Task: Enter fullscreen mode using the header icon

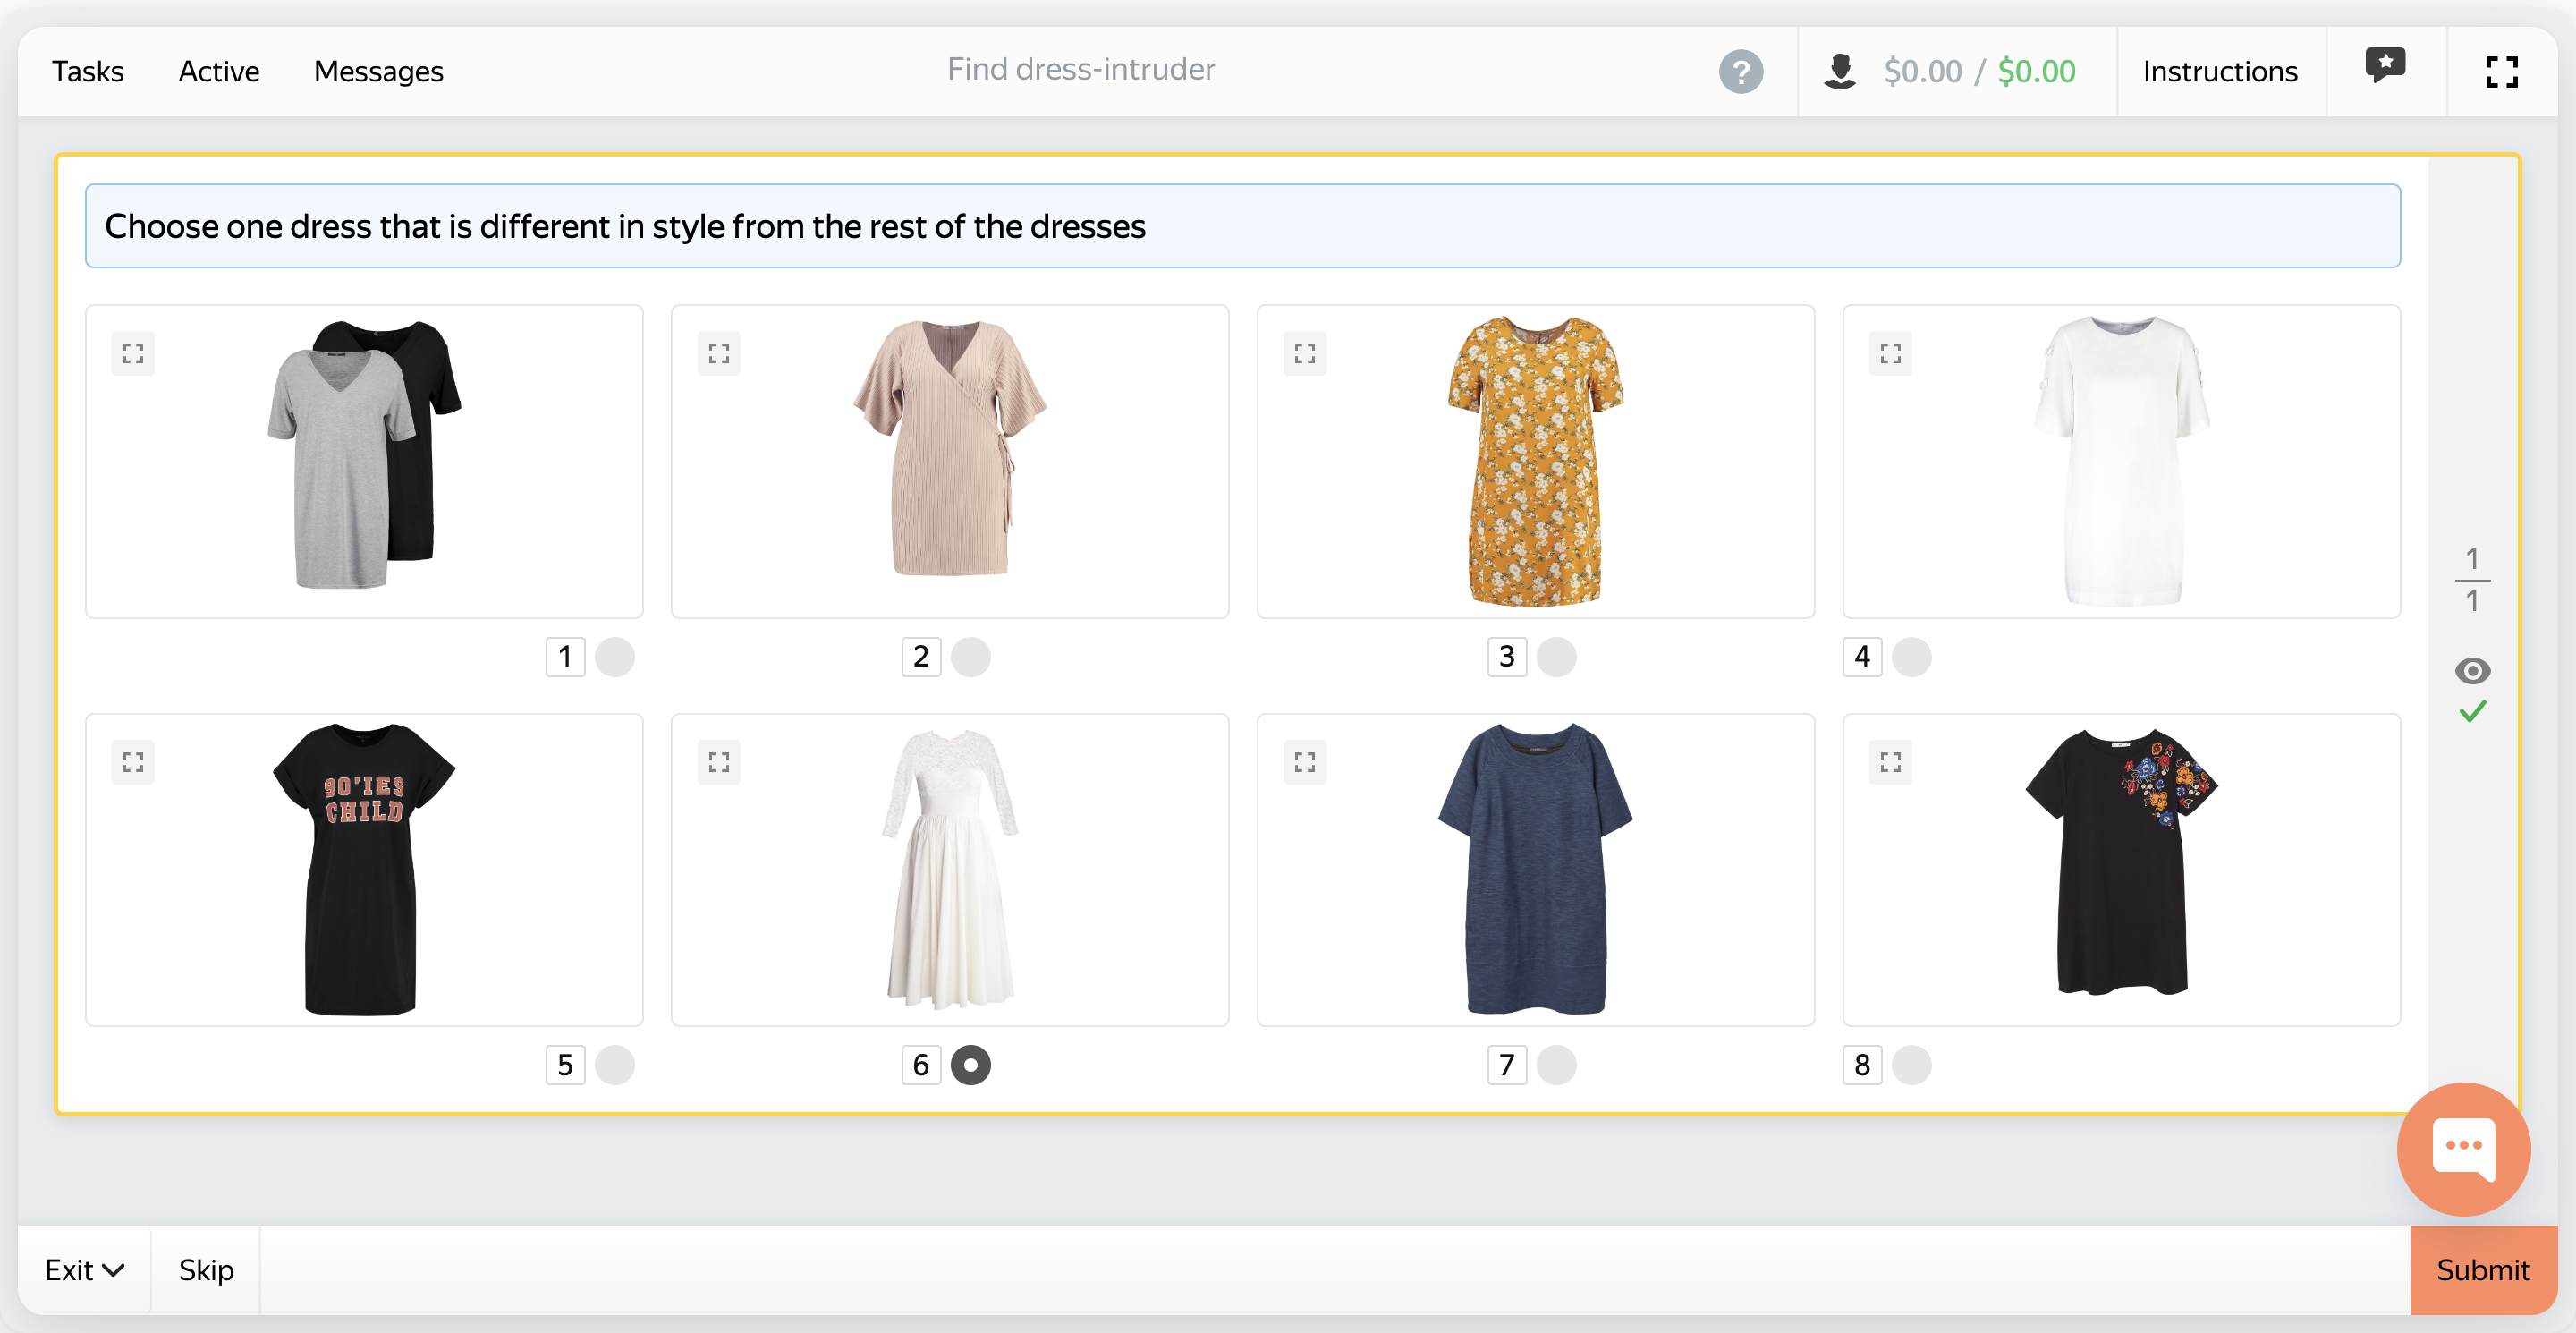Action: click(x=2501, y=72)
